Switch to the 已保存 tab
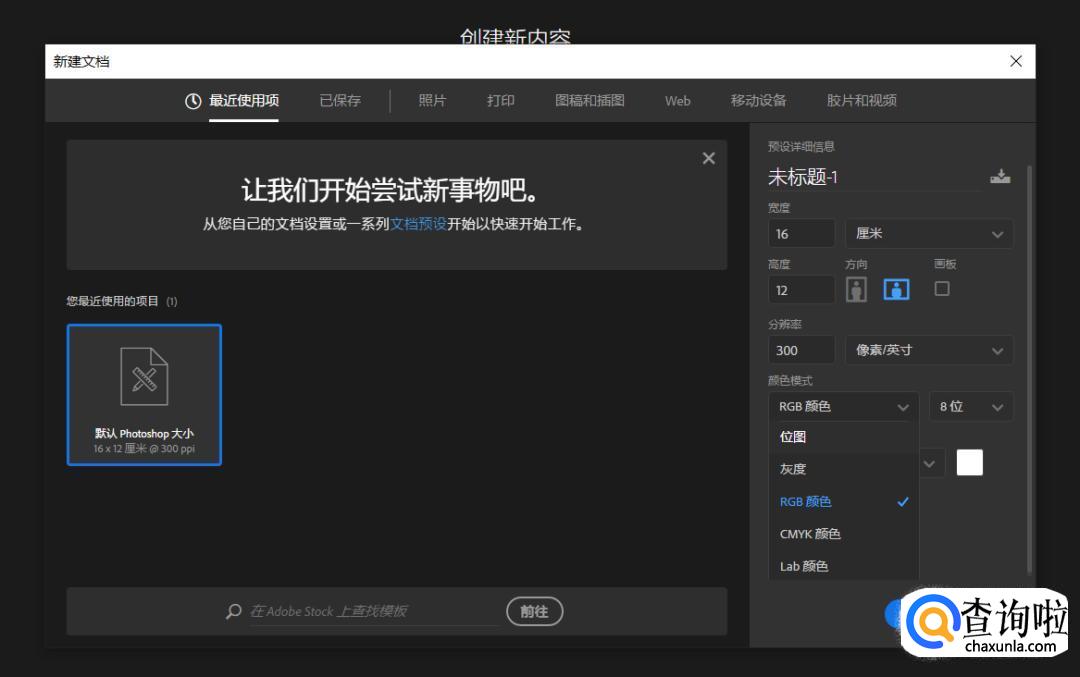 pyautogui.click(x=340, y=101)
